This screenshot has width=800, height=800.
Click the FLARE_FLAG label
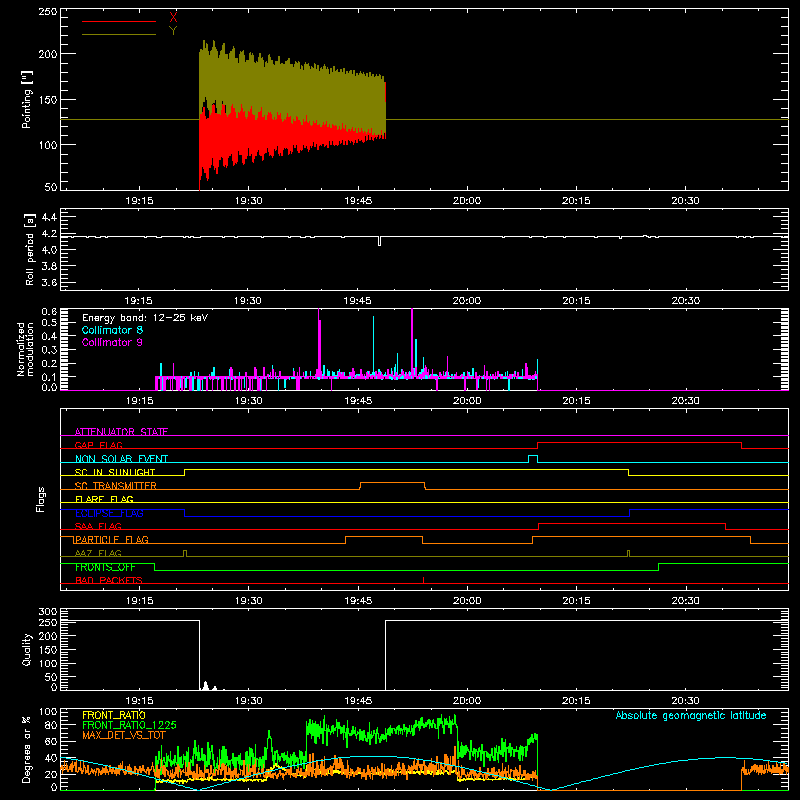click(104, 499)
